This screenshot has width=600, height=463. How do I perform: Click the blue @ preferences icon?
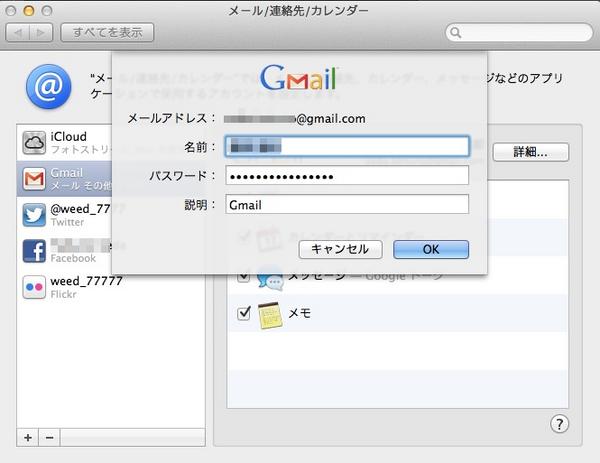pos(49,86)
